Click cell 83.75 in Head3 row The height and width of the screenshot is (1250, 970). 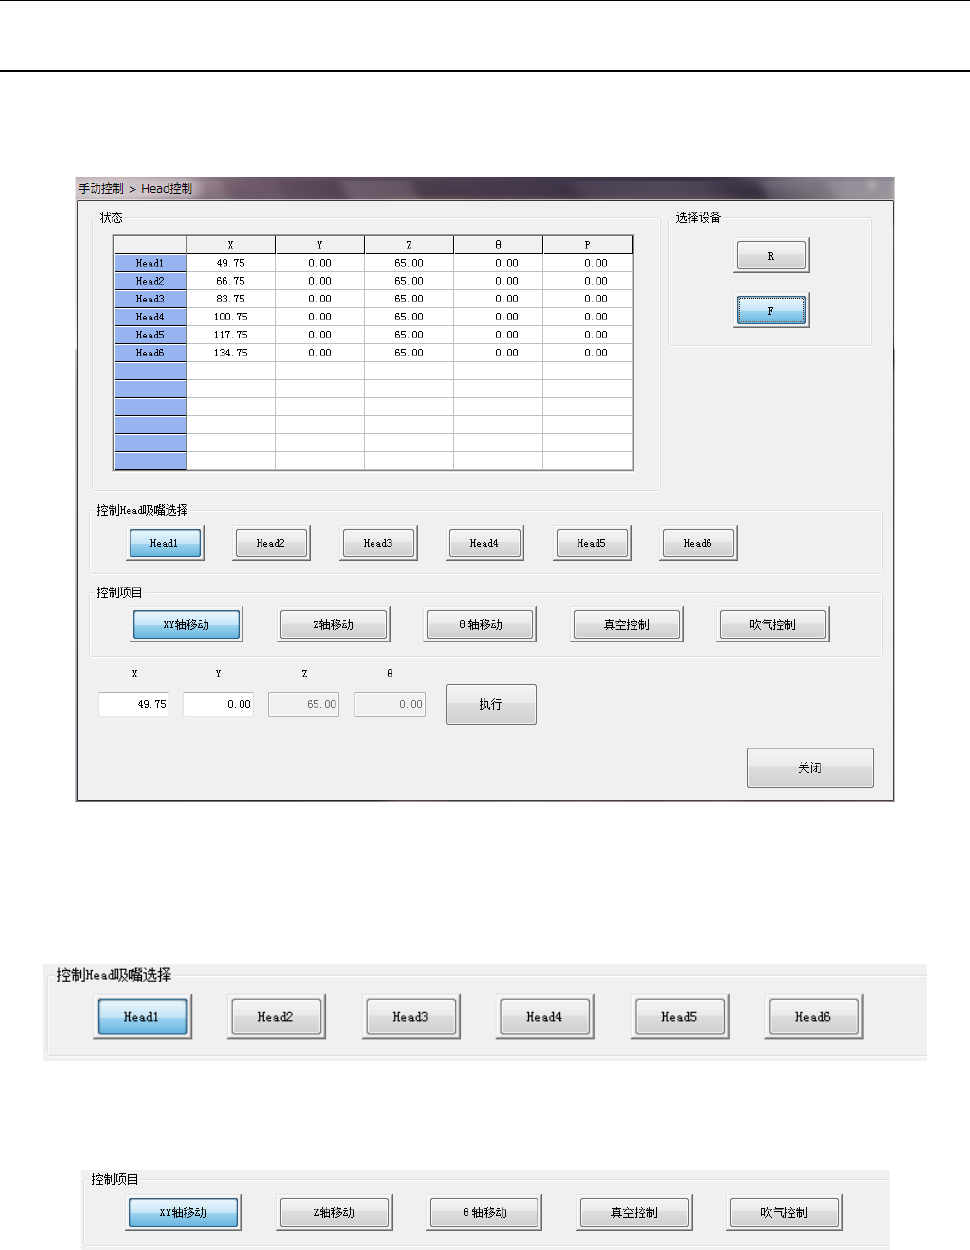[x=231, y=299]
